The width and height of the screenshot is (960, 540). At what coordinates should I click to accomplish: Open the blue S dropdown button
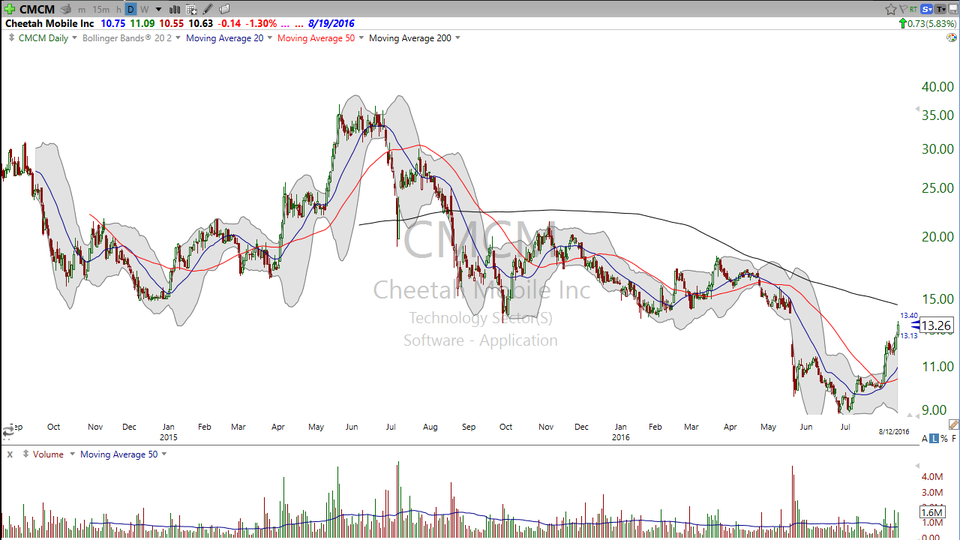(x=927, y=9)
